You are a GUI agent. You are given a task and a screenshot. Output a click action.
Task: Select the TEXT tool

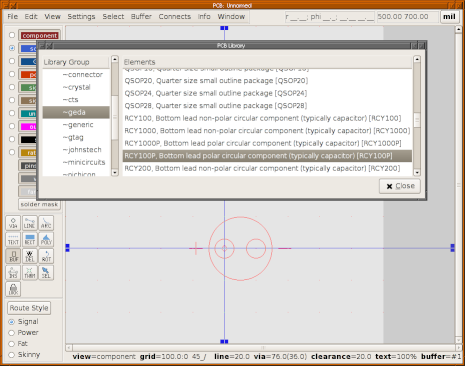(x=13, y=239)
